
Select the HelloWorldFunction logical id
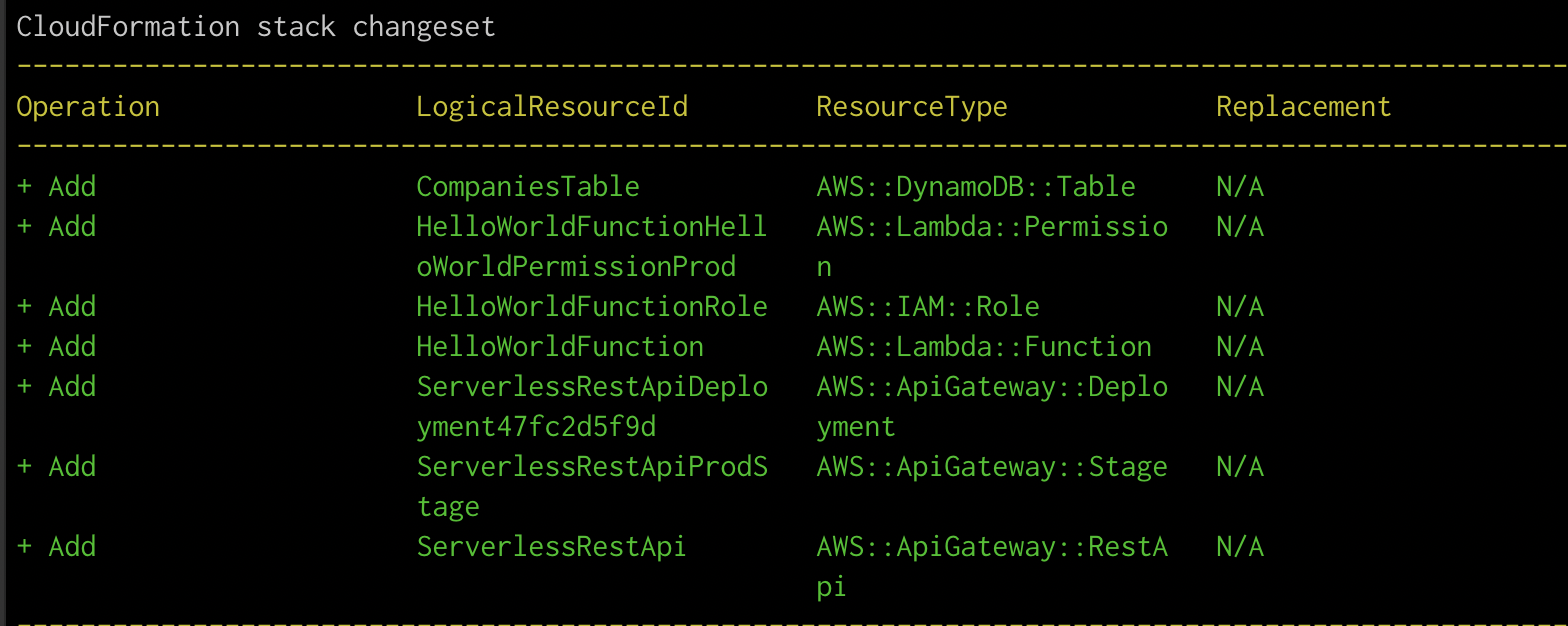point(560,347)
